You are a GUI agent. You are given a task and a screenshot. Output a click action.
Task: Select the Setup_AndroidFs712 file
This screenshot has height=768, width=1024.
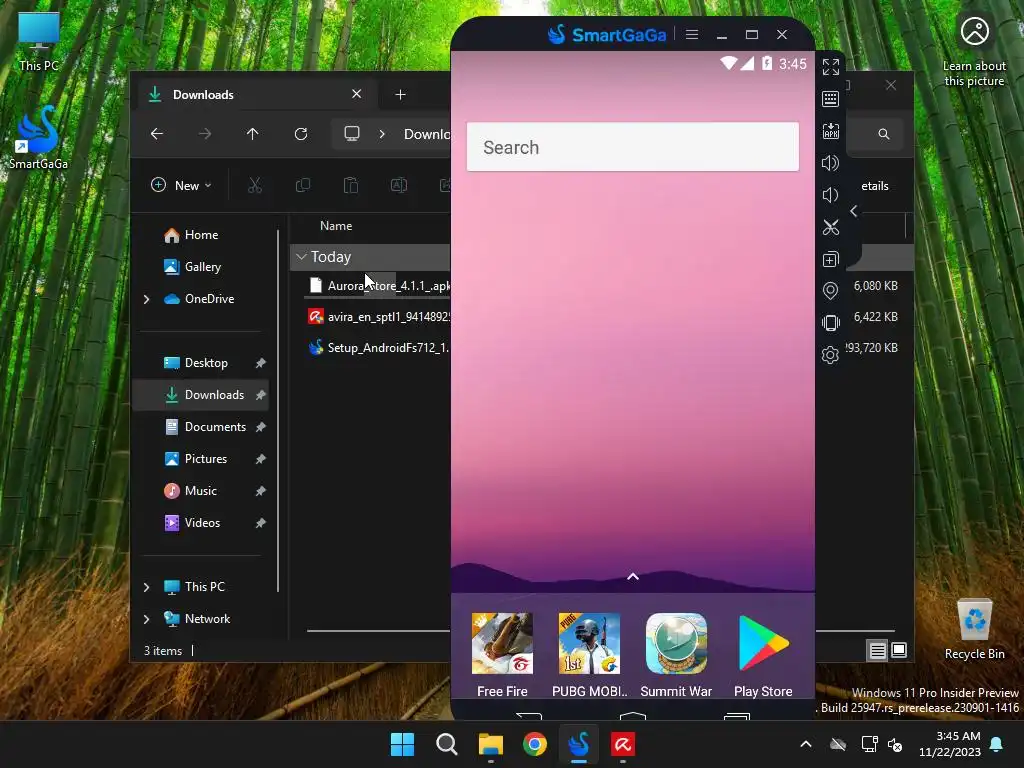pos(379,347)
